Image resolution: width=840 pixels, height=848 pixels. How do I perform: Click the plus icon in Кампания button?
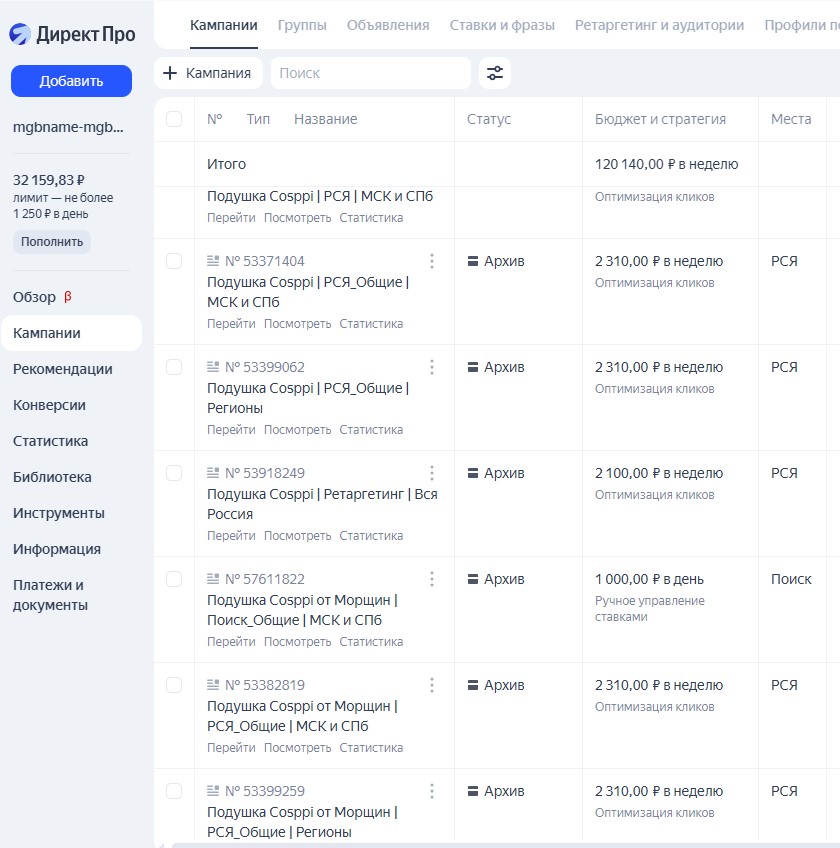170,73
